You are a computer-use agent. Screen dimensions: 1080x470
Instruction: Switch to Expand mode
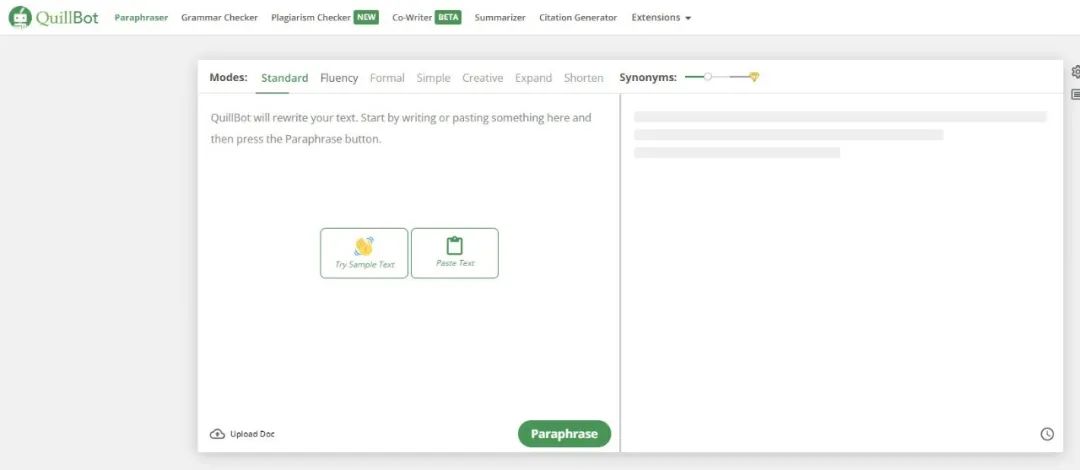(x=533, y=78)
